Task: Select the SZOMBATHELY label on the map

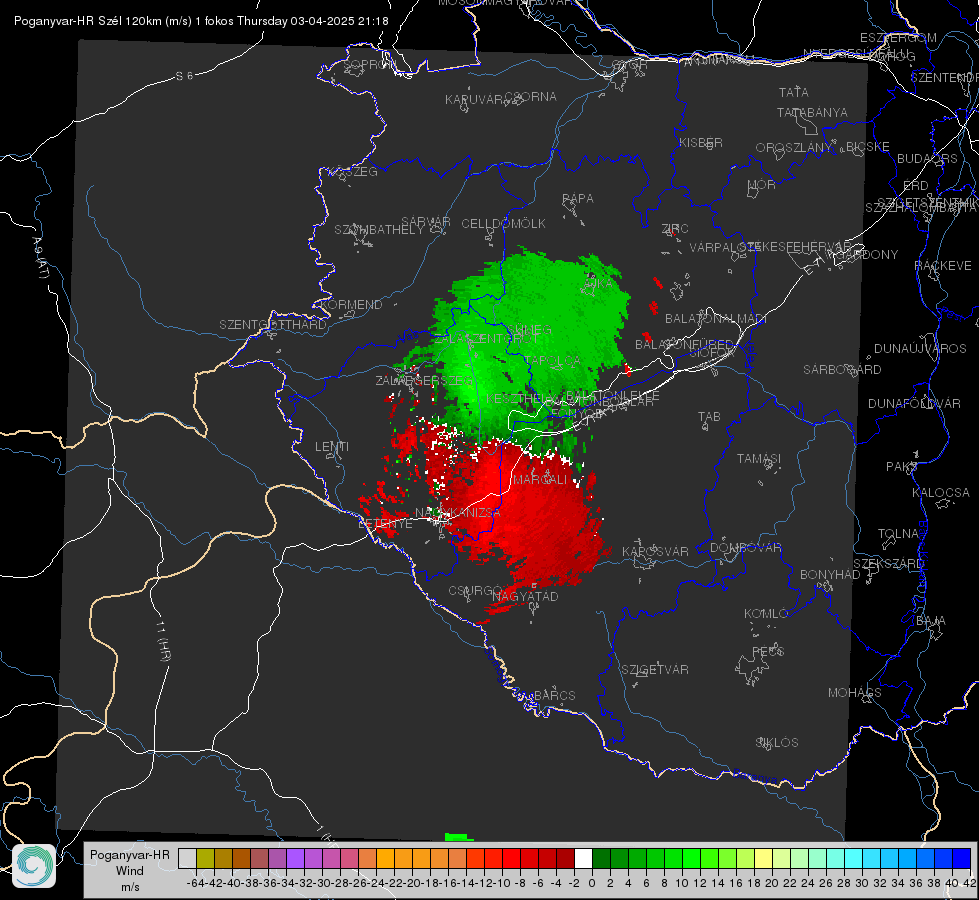Action: (378, 229)
